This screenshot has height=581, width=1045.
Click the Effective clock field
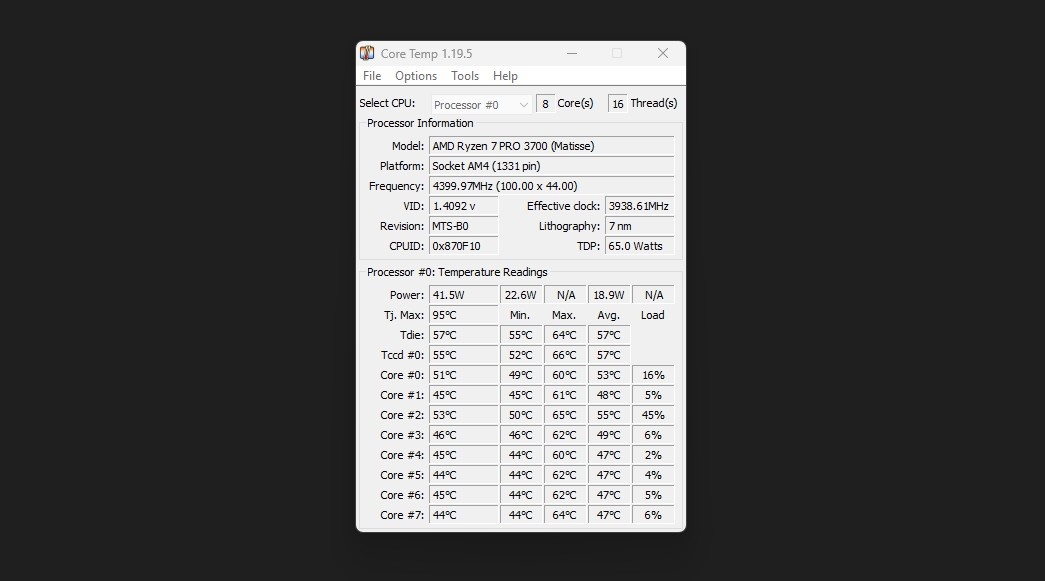(639, 206)
